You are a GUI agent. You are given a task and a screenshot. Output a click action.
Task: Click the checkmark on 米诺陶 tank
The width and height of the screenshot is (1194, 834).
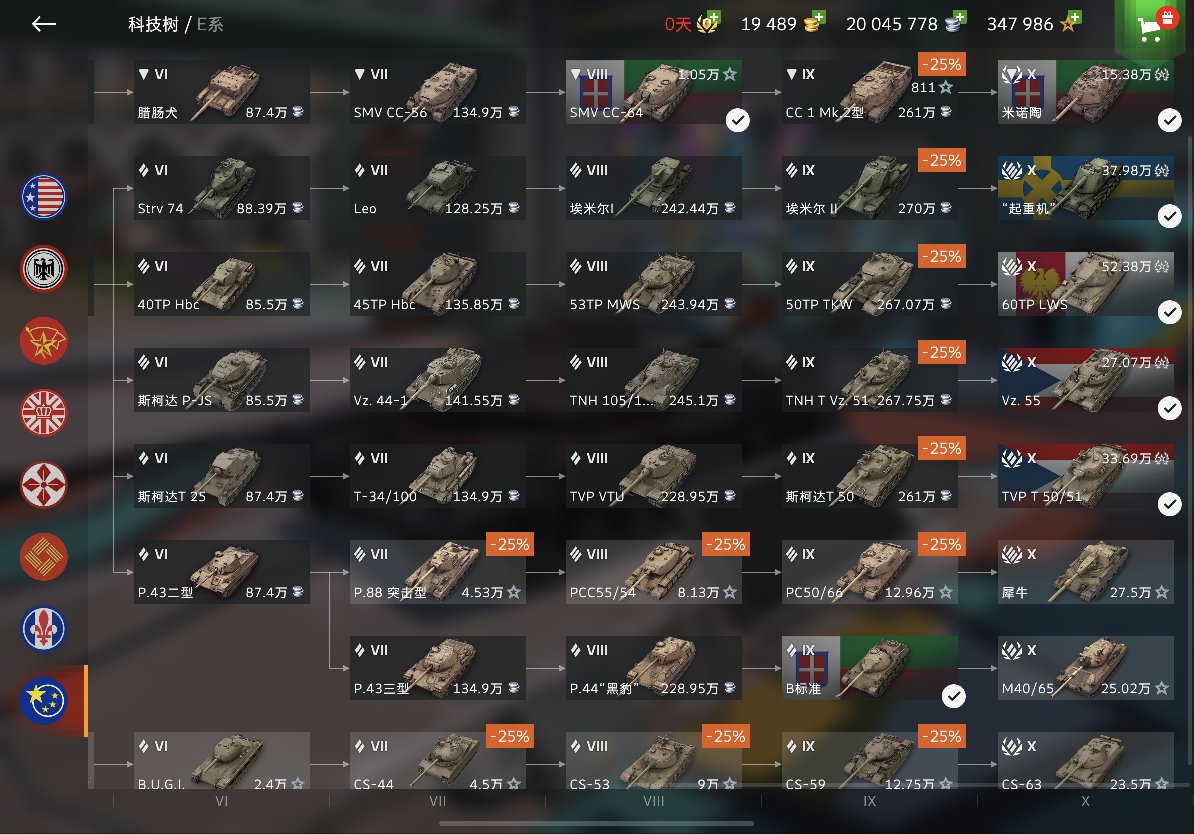(1169, 120)
